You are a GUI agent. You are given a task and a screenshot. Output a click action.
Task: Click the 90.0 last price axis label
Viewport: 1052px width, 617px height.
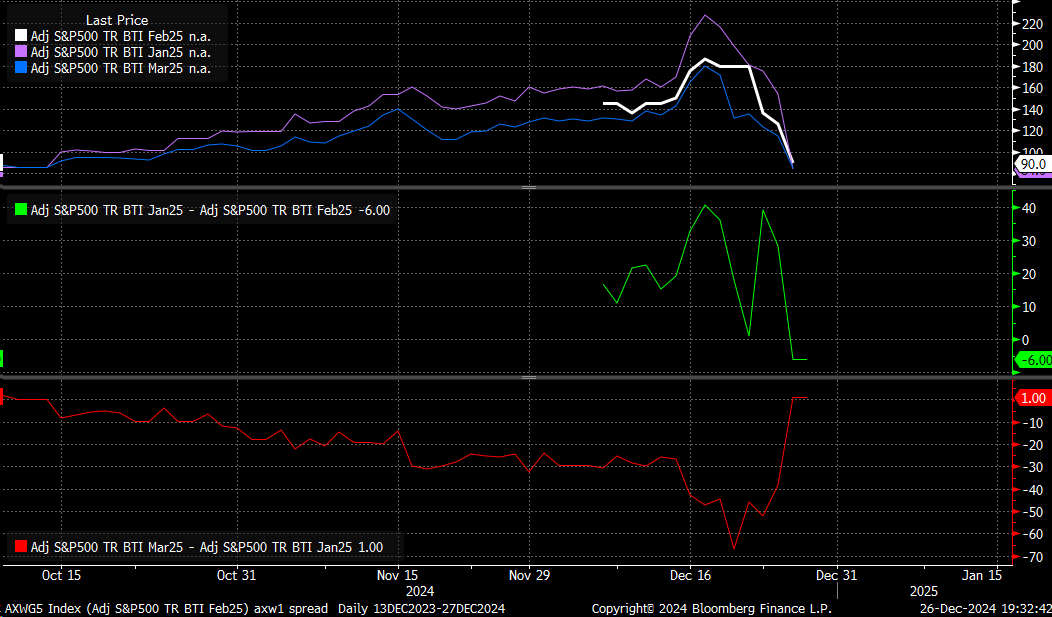[1032, 164]
